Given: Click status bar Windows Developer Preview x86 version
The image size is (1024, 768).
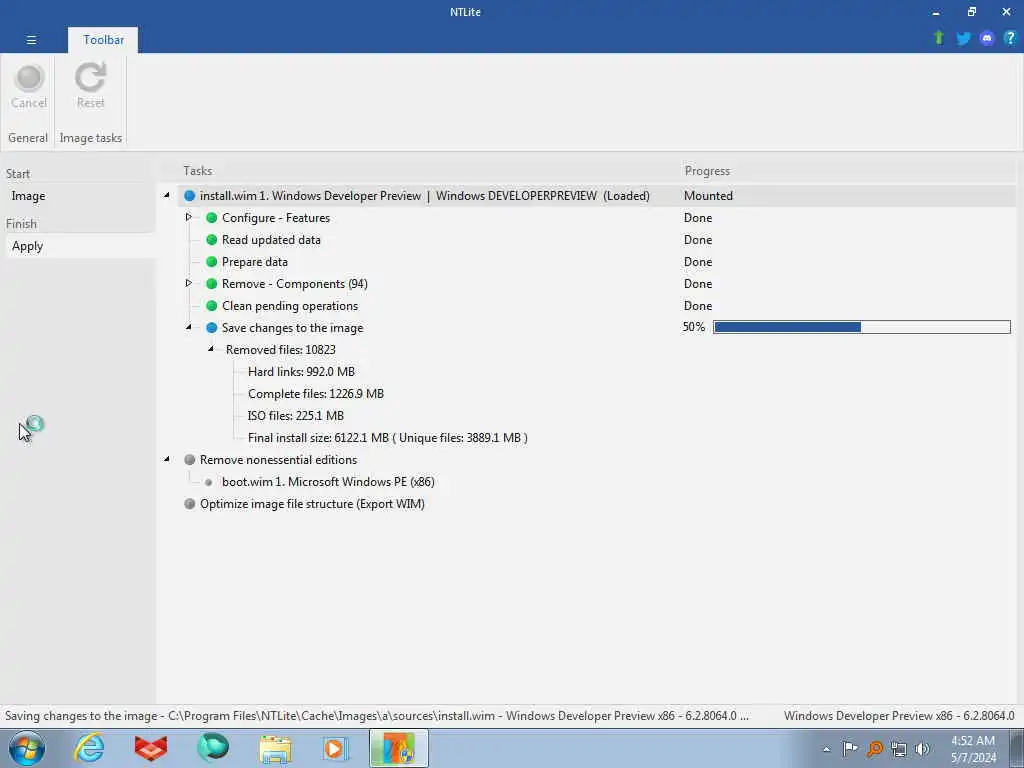Looking at the screenshot, I should tap(899, 716).
